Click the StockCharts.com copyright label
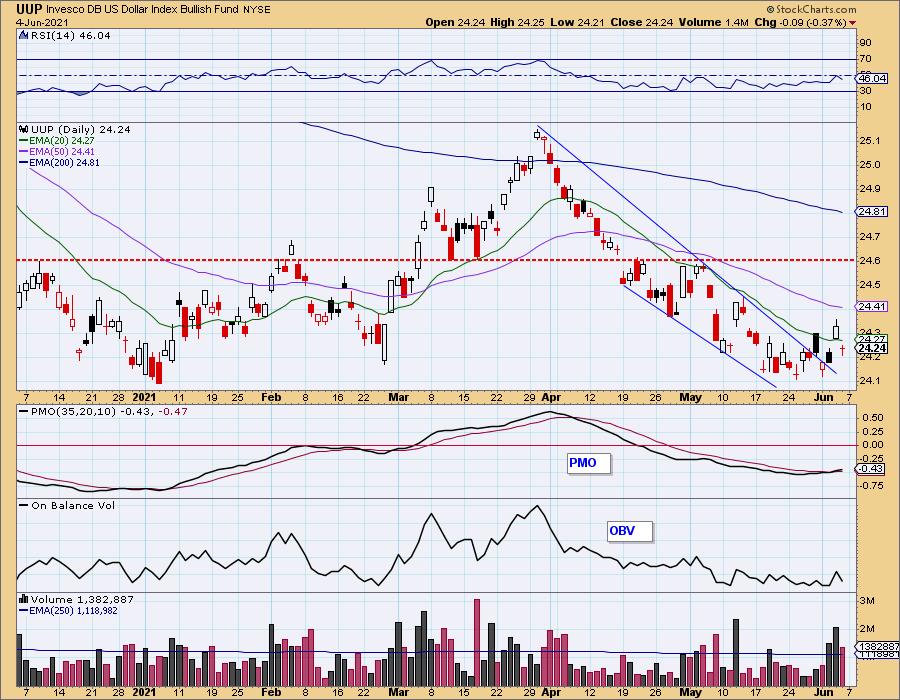 (x=812, y=9)
